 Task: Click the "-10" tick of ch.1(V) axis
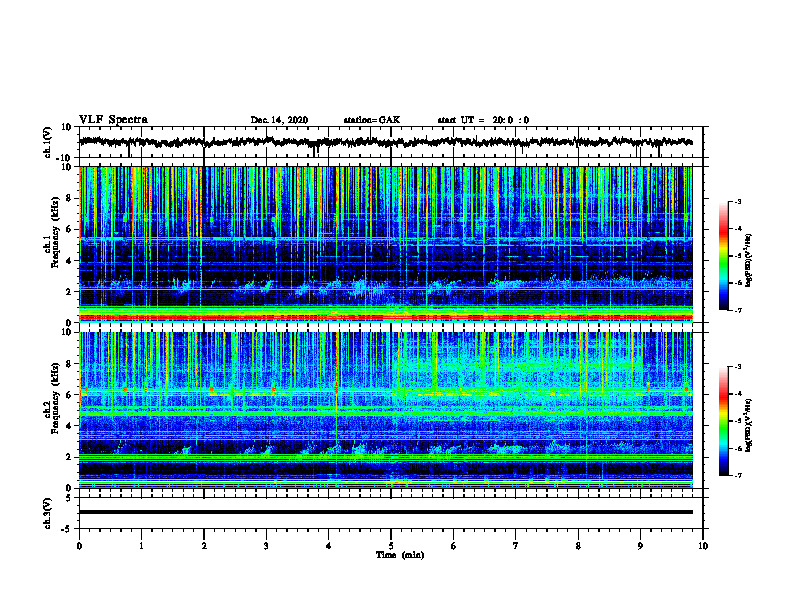(65, 158)
